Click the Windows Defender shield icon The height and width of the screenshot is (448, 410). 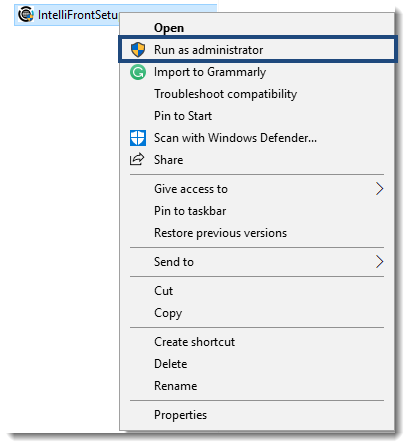[x=138, y=138]
